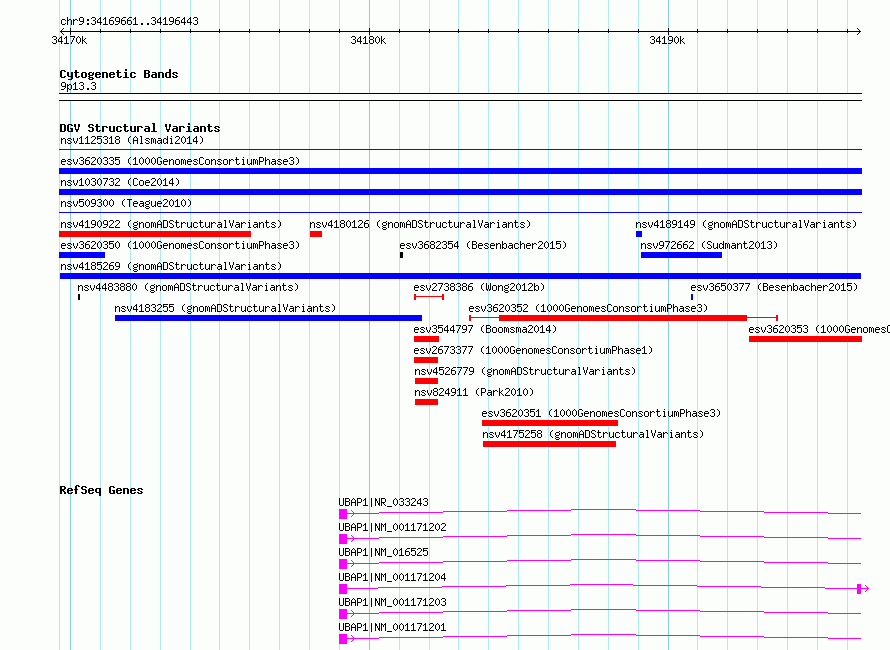This screenshot has height=650, width=890.
Task: Open nsv4526779 gnomAD variant label
Action: (x=525, y=371)
